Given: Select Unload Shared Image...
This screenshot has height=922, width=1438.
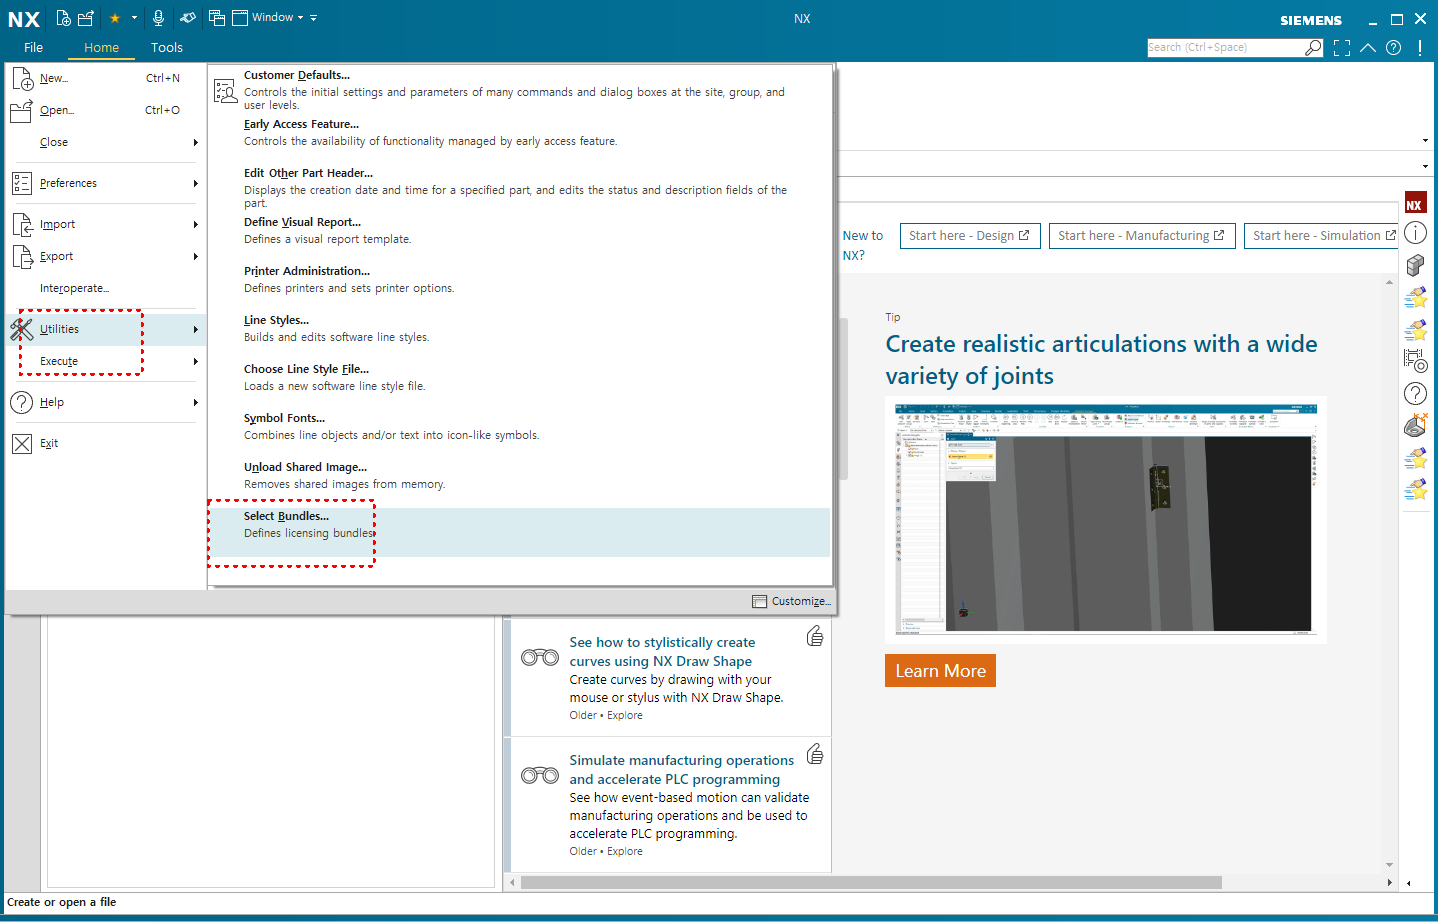Looking at the screenshot, I should coord(520,476).
